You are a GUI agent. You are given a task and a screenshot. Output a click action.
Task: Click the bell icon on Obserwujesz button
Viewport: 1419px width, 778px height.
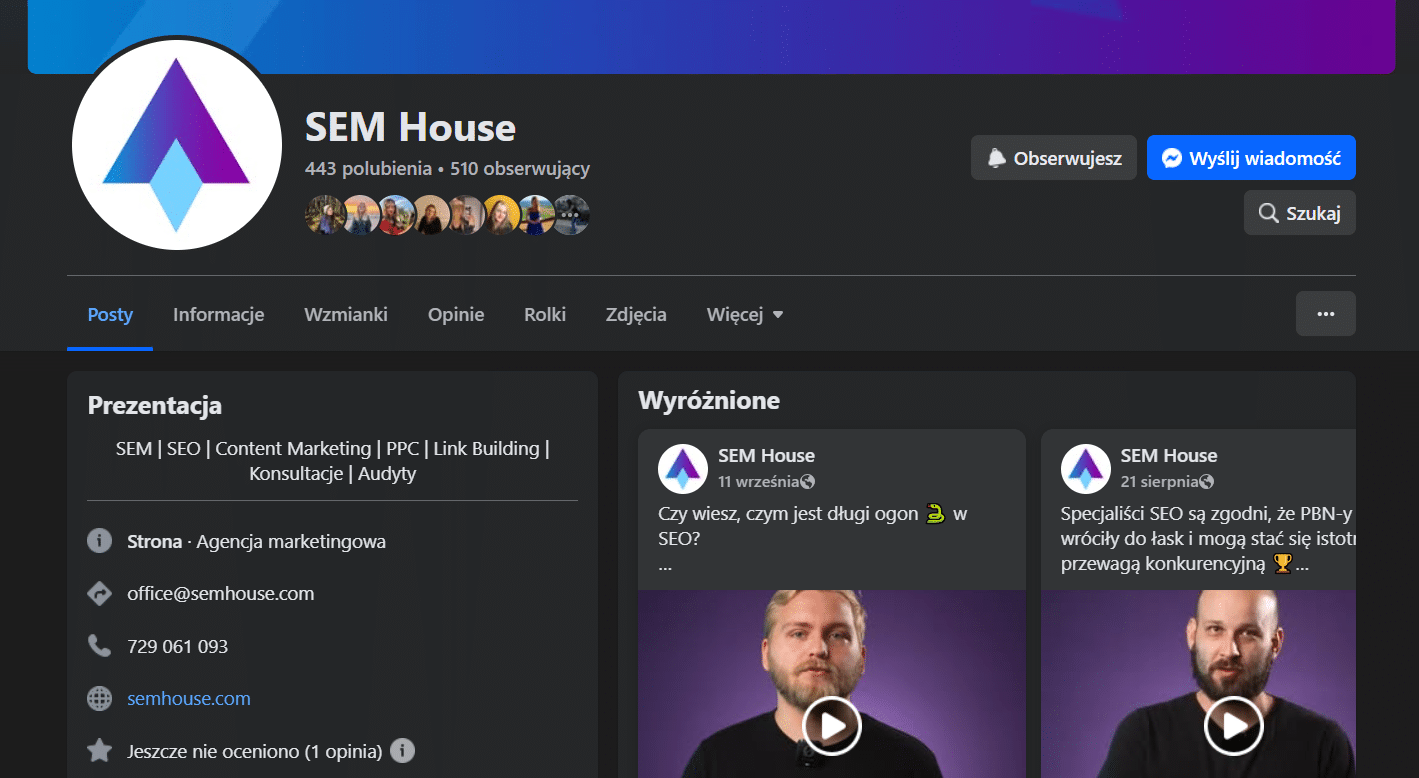(x=996, y=158)
